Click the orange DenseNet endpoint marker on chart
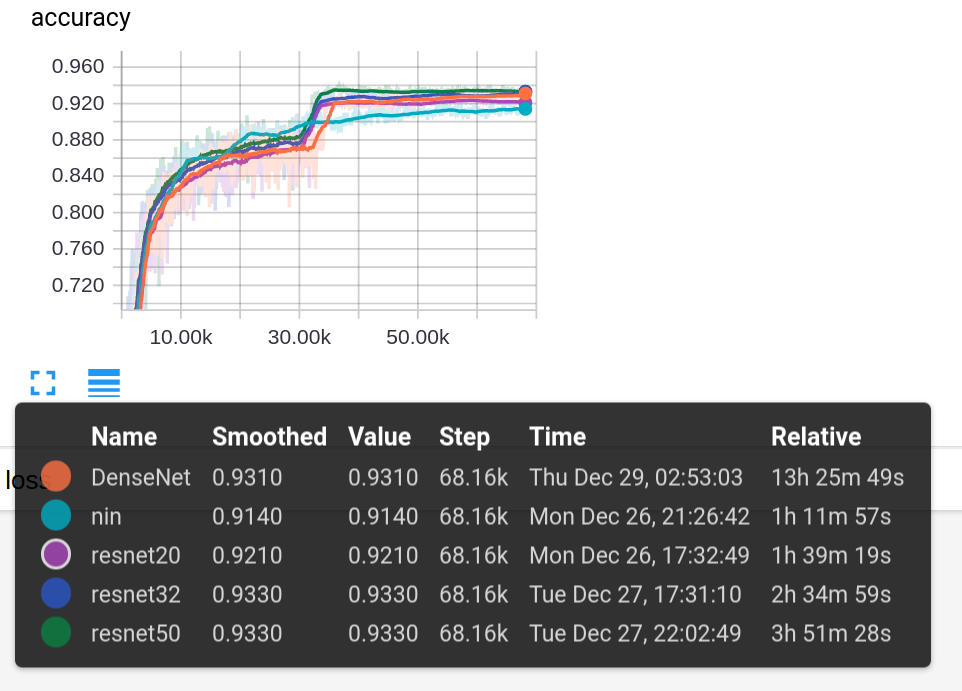Screen dimensions: 962x691 525,93
